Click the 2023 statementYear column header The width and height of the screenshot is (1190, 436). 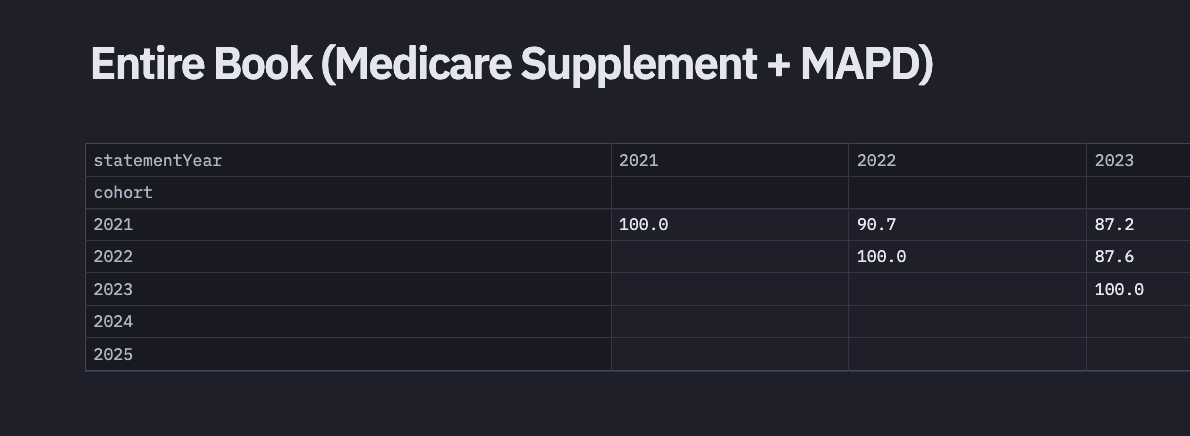coord(1114,160)
